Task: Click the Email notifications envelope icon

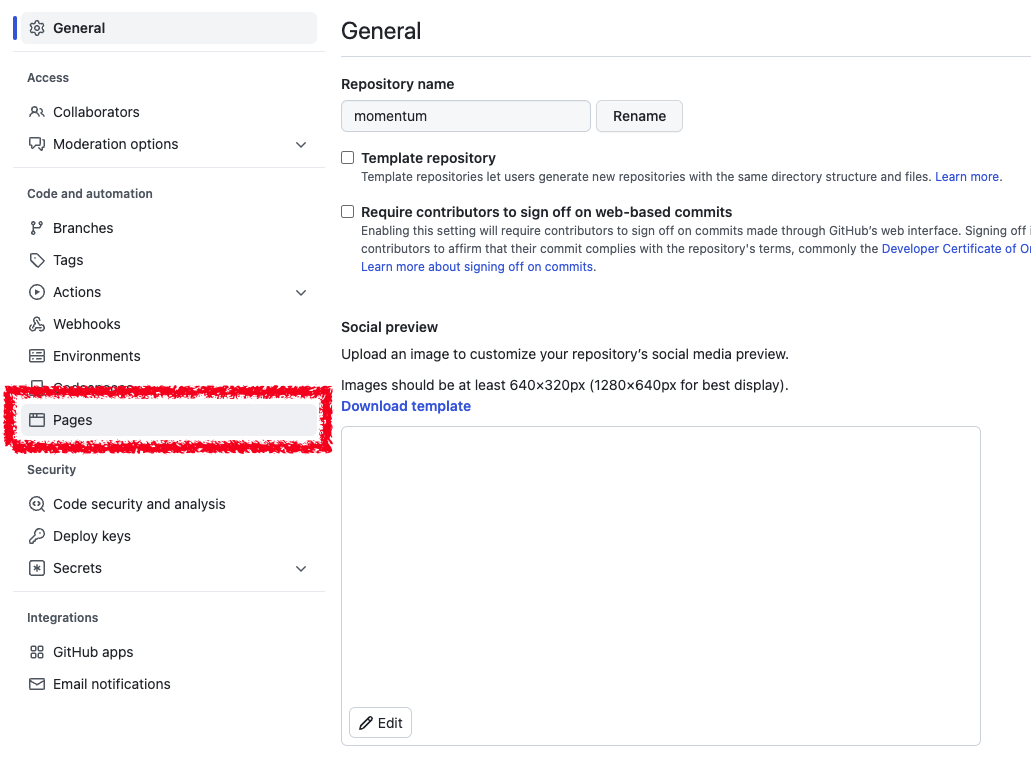Action: [x=37, y=684]
